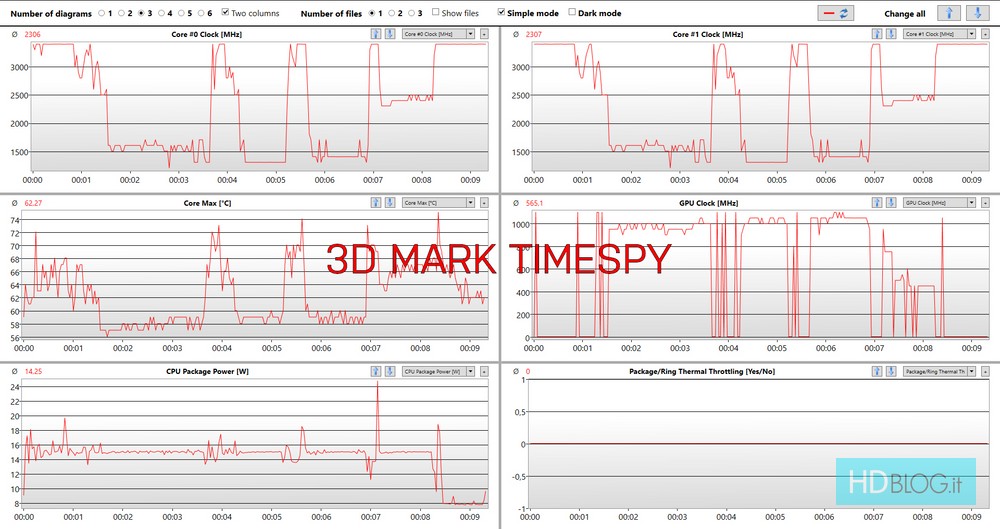Select 5 diagrams radio button
Image resolution: width=1000 pixels, height=529 pixels.
click(x=181, y=13)
